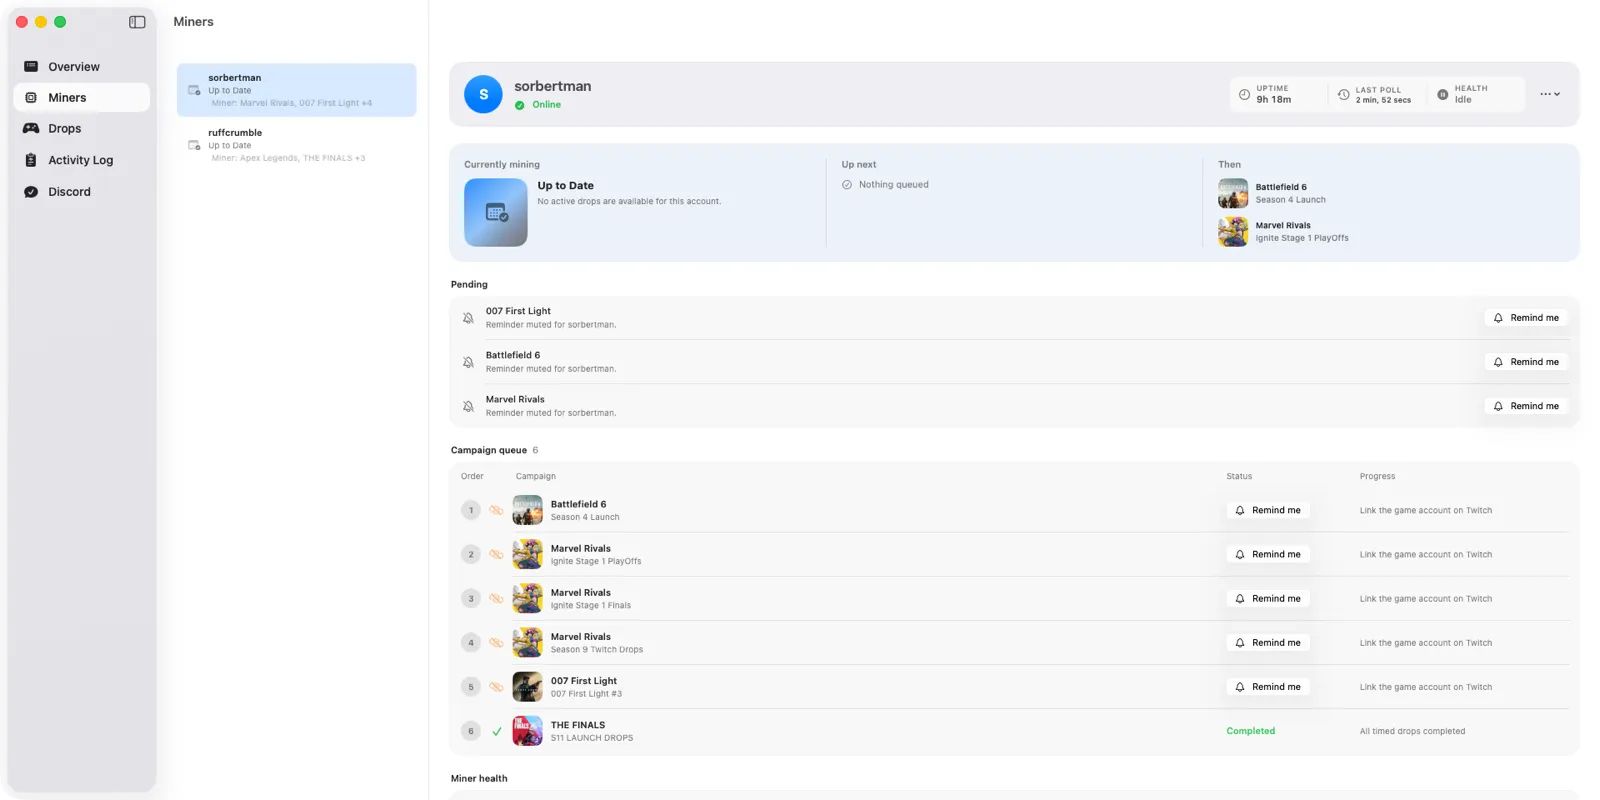Click Remind me for Season 9 Twitch Drops
1600x800 pixels.
[1268, 642]
